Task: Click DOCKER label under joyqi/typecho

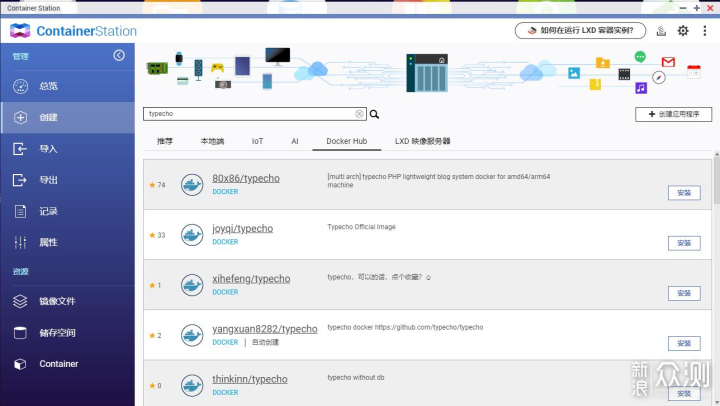Action: (x=225, y=242)
